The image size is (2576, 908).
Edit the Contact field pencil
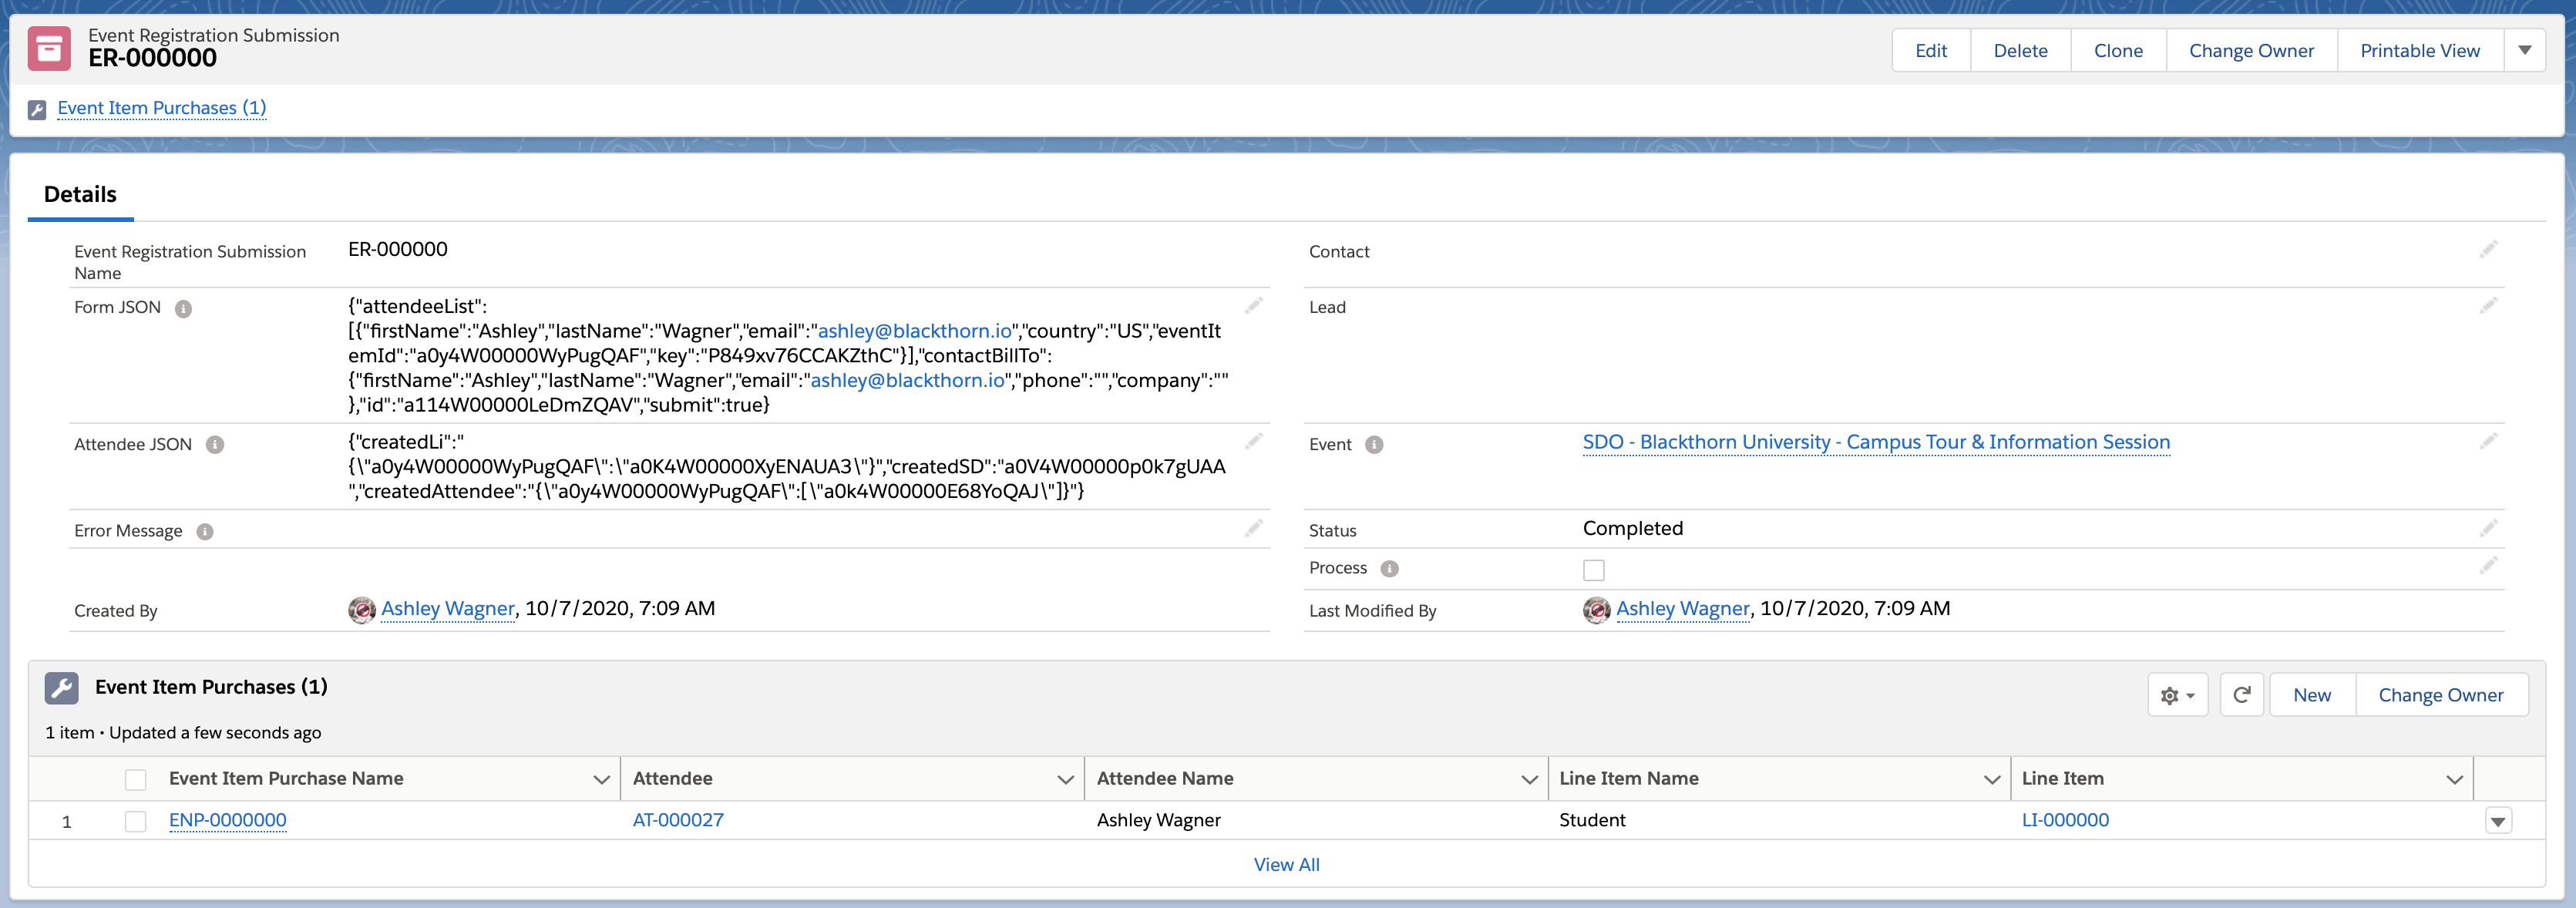click(2489, 250)
